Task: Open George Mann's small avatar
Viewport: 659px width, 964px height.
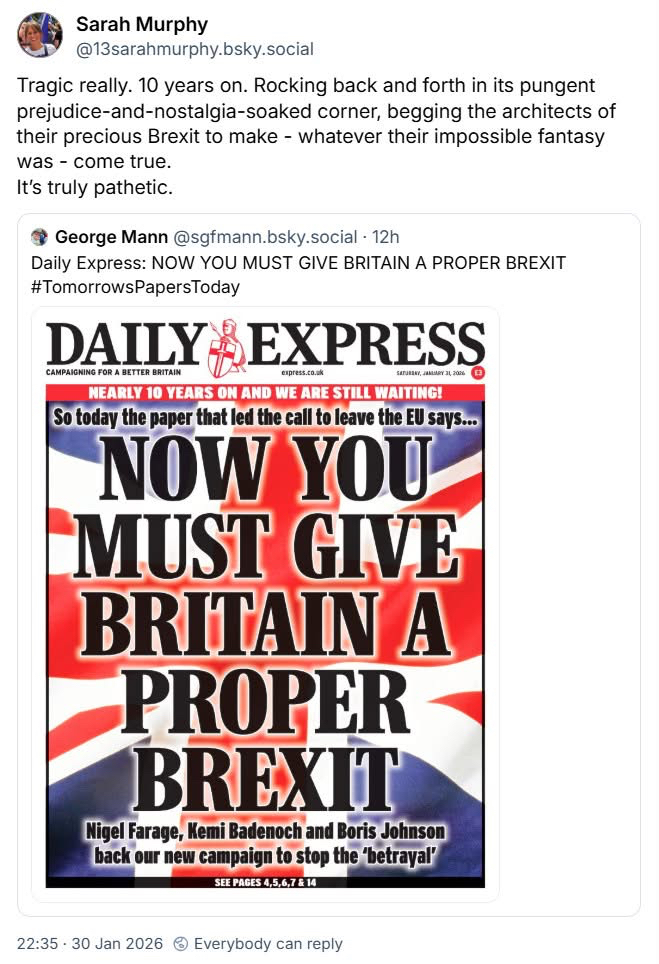Action: (x=40, y=237)
